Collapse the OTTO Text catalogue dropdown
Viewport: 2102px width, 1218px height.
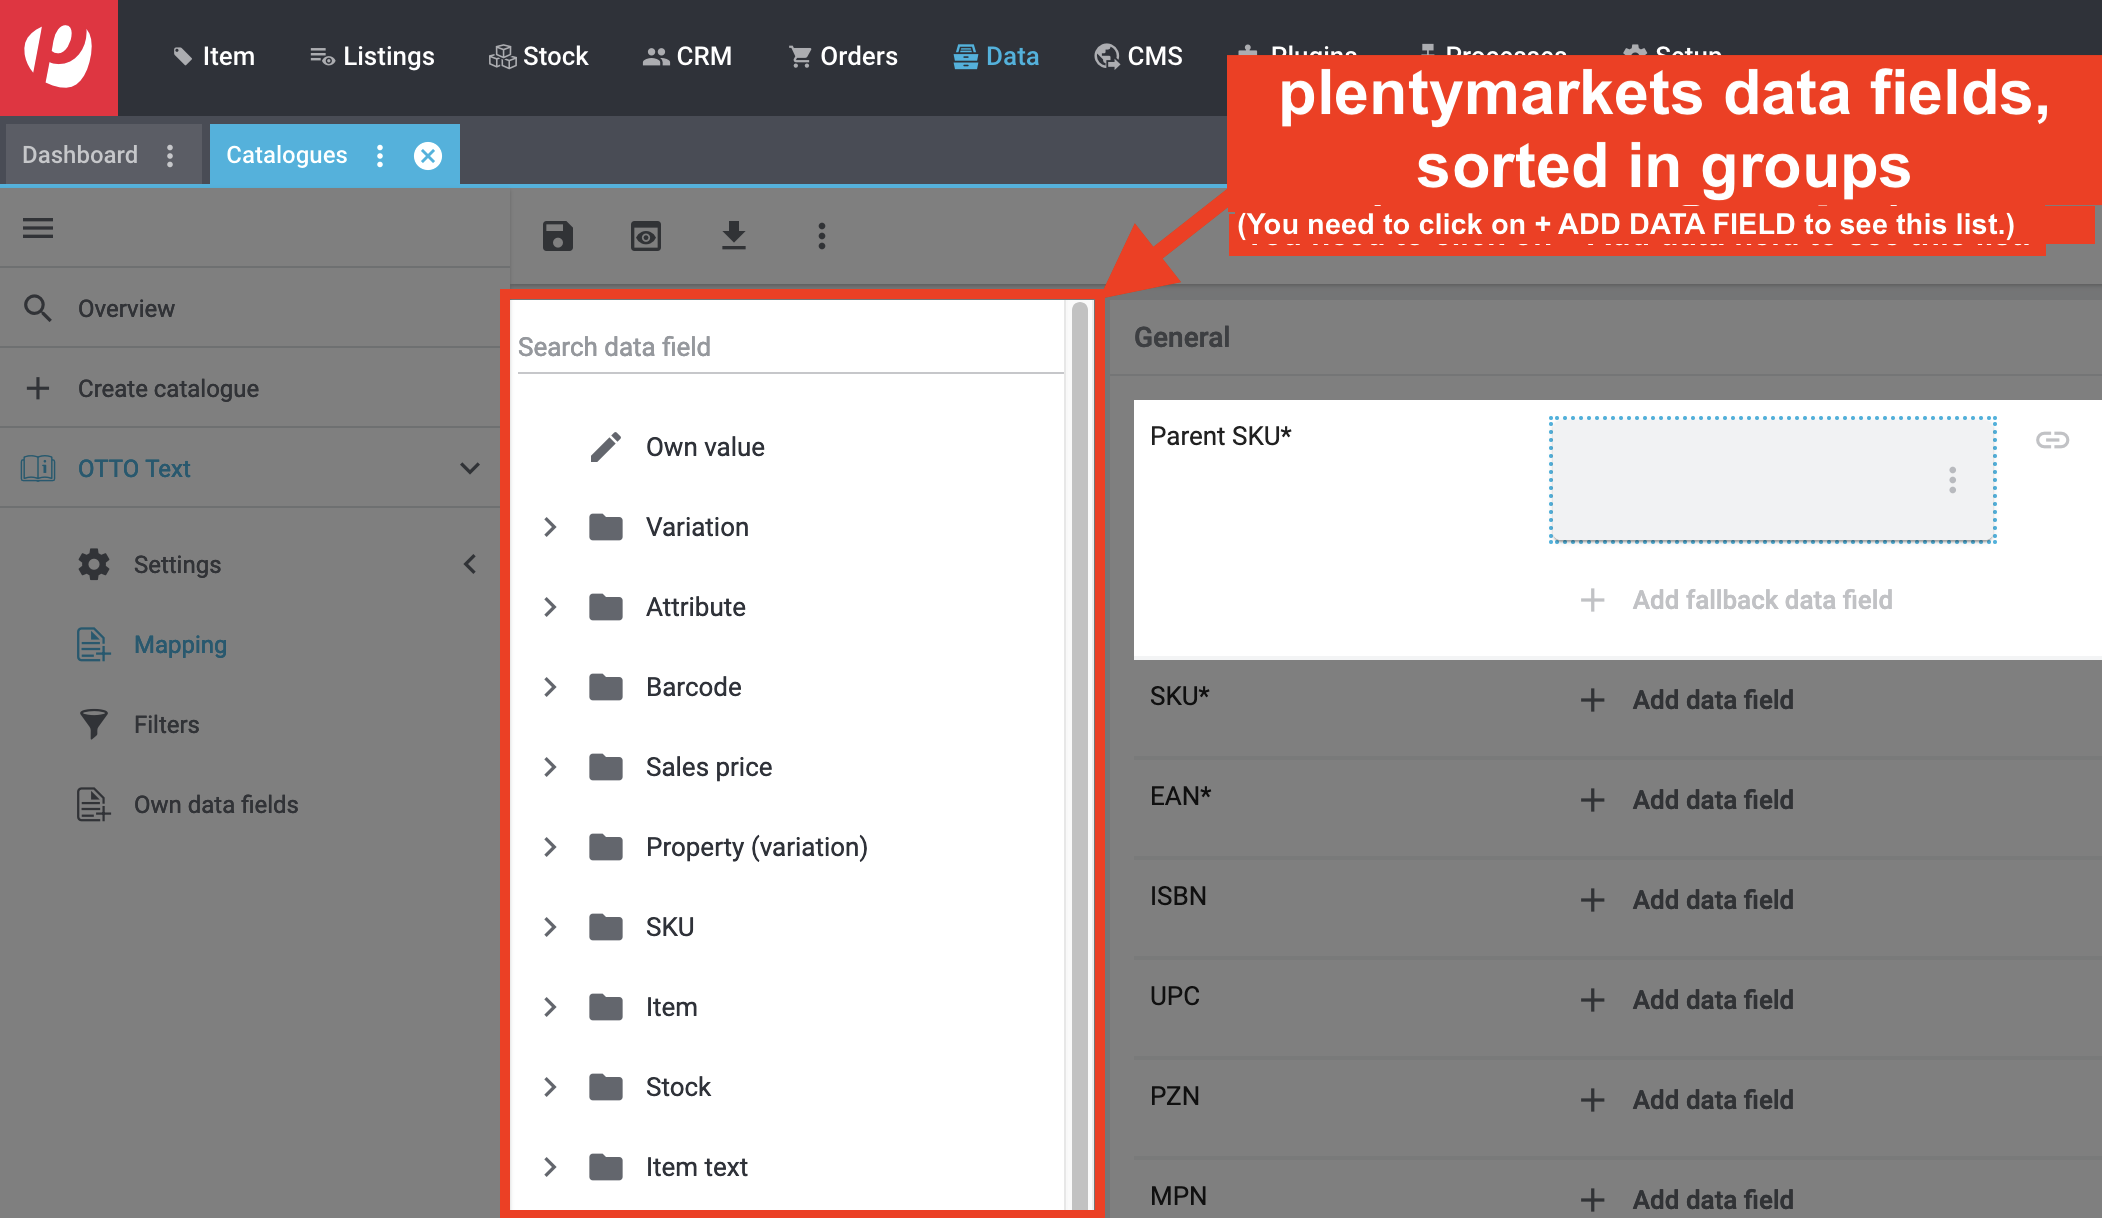coord(469,468)
